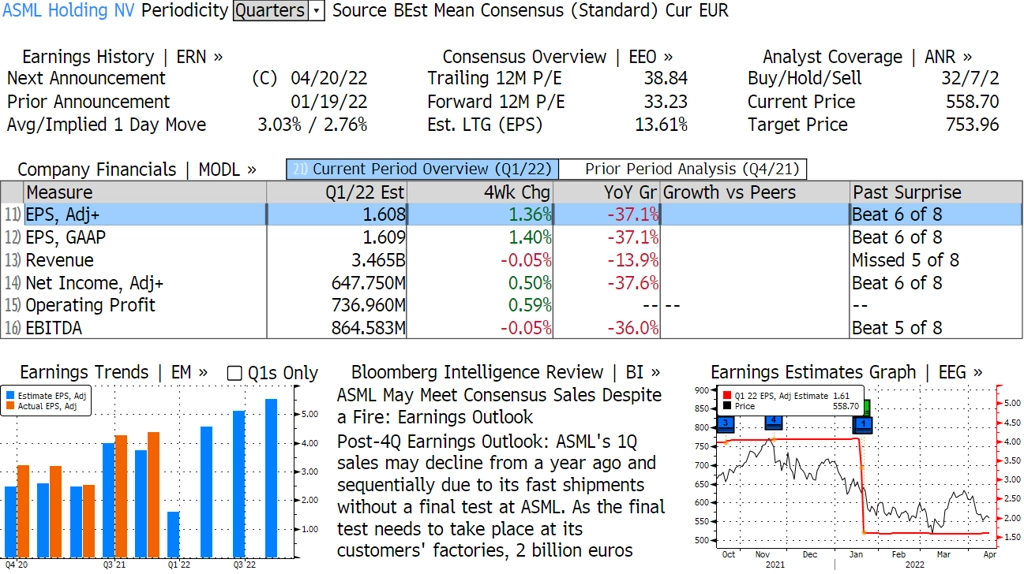
Task: Select the Revenue measure row
Action: pyautogui.click(x=511, y=260)
